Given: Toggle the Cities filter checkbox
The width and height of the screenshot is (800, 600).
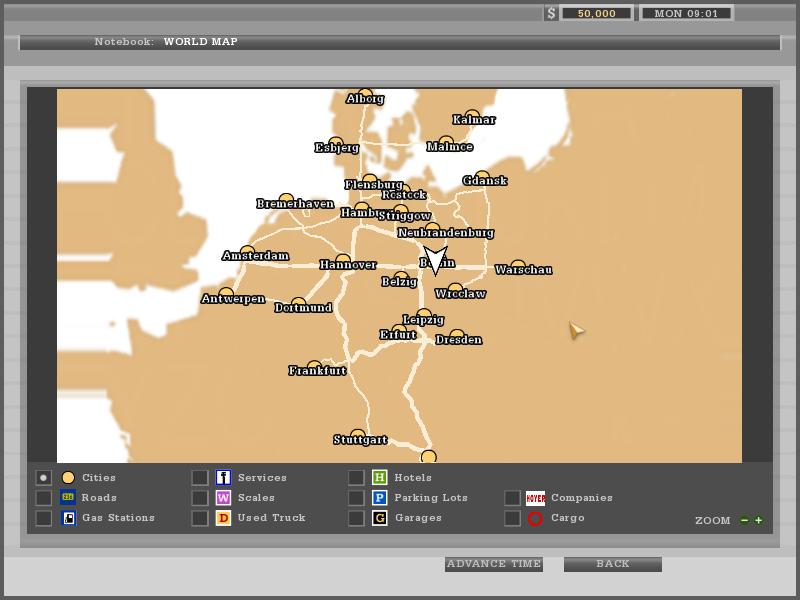Looking at the screenshot, I should (43, 478).
